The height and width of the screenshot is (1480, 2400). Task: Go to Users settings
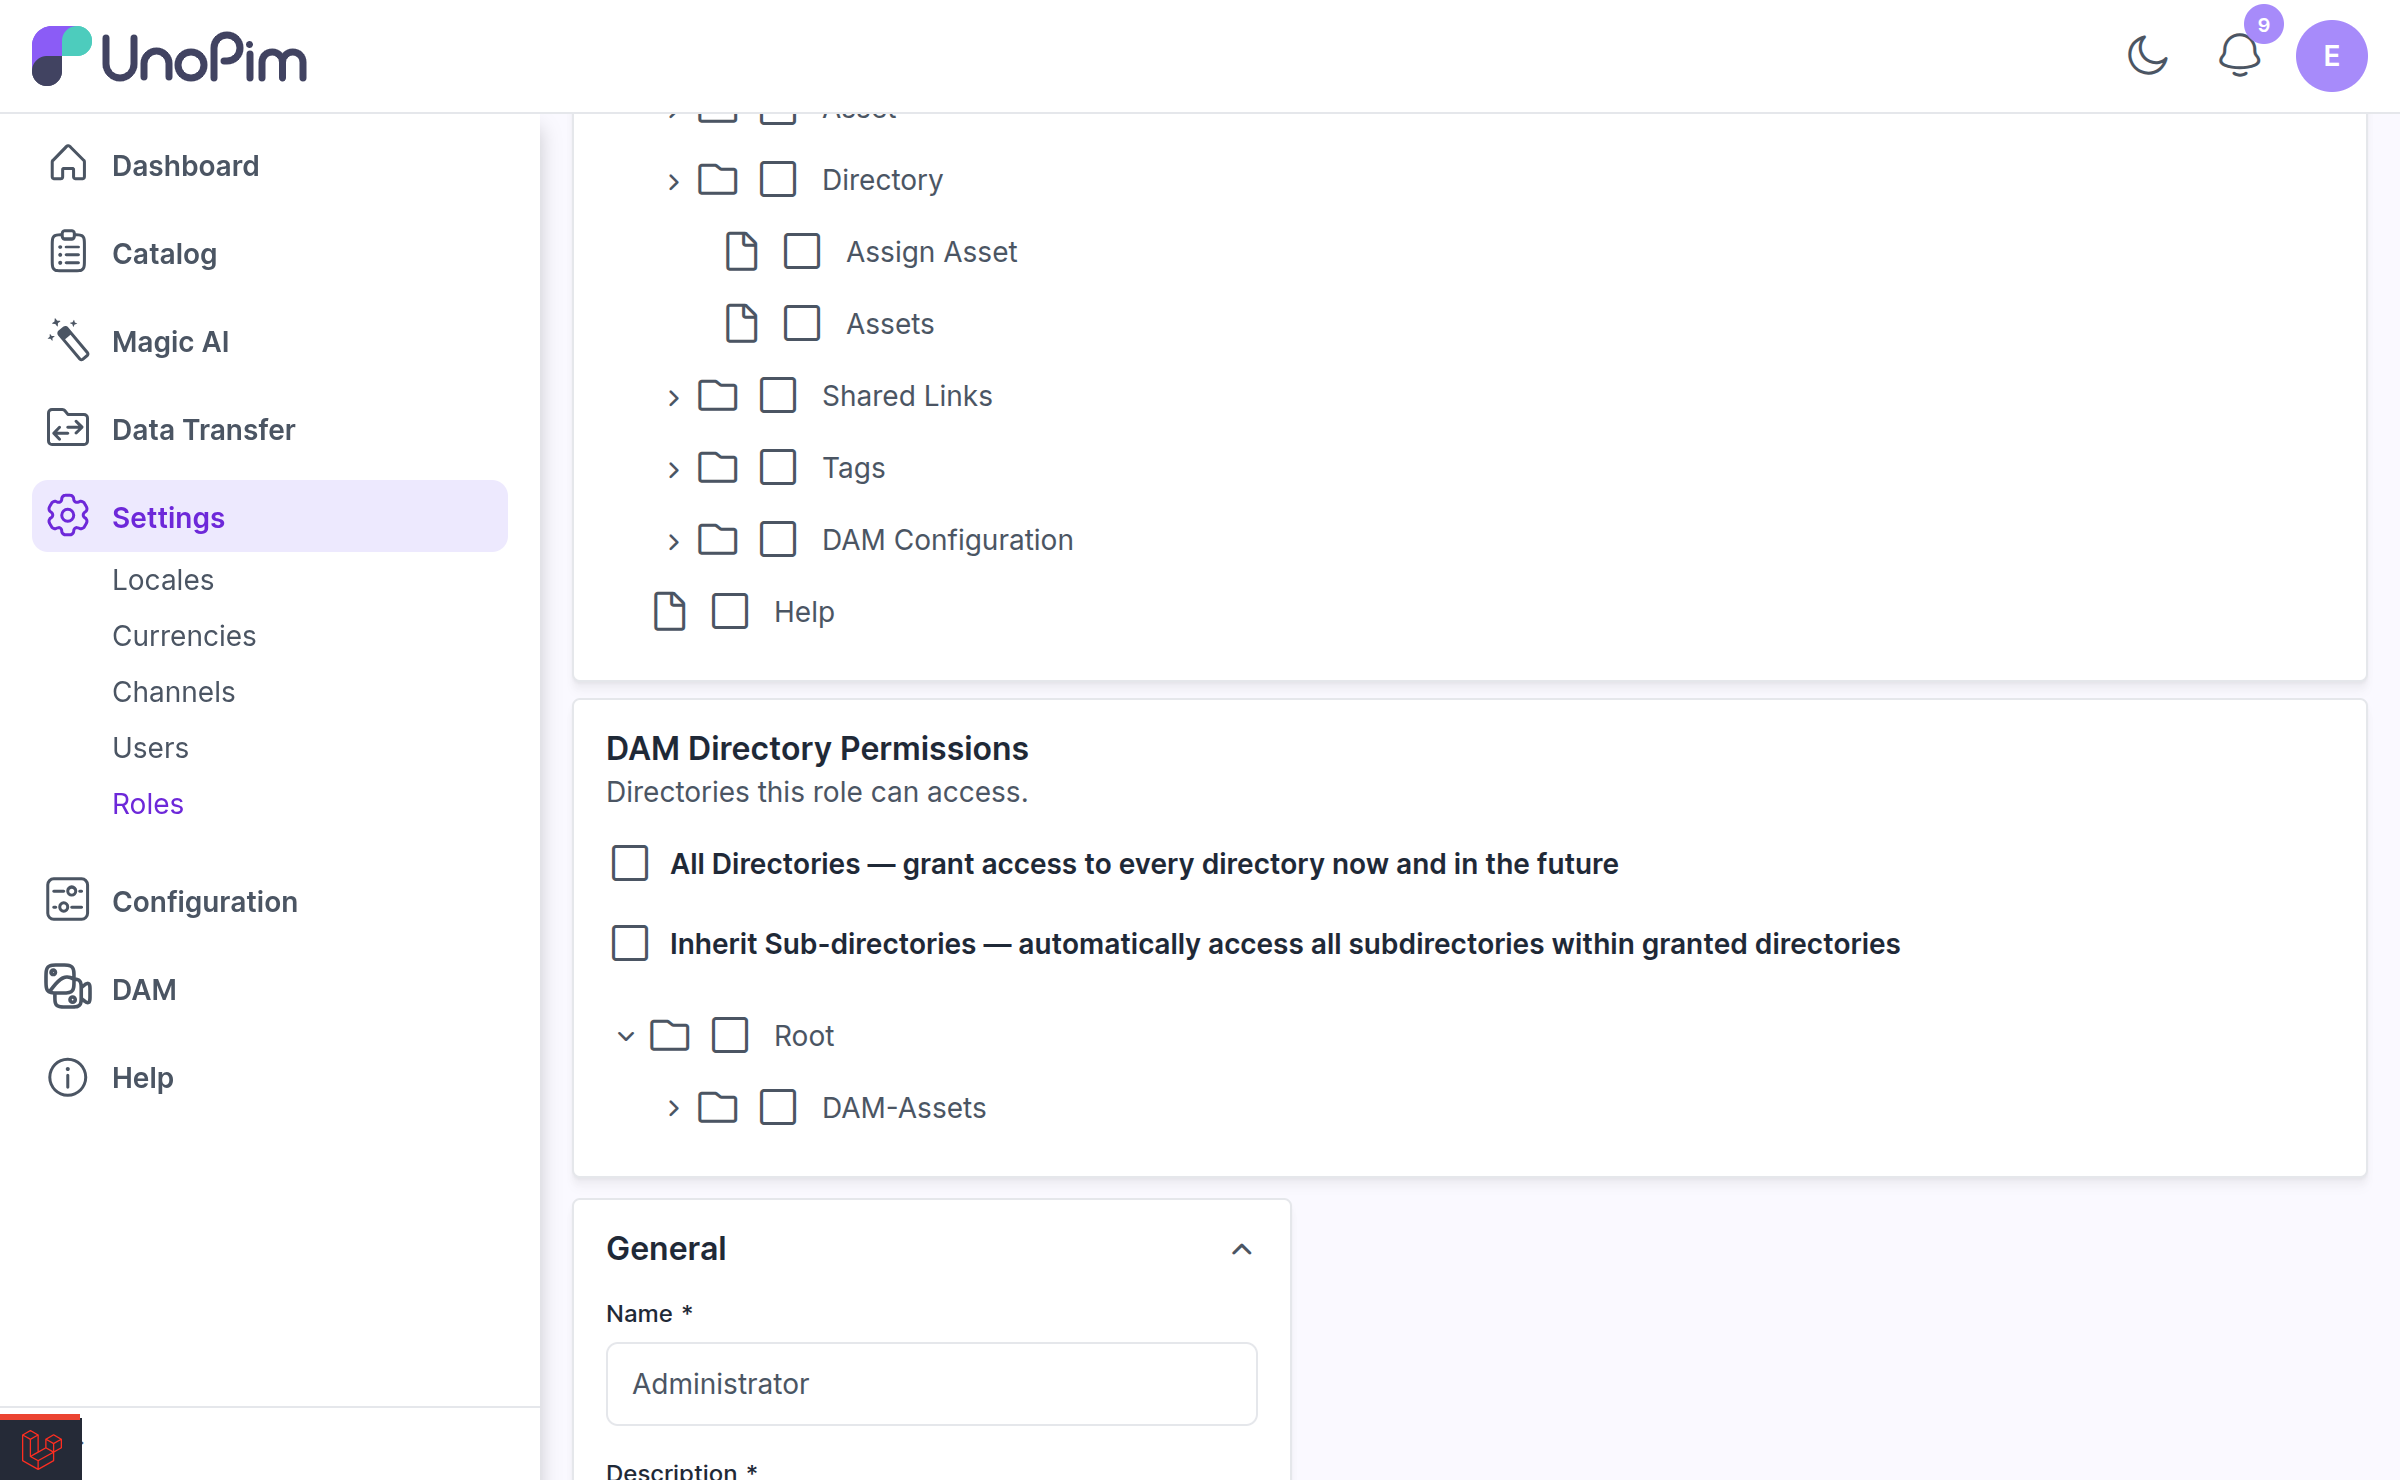point(150,748)
